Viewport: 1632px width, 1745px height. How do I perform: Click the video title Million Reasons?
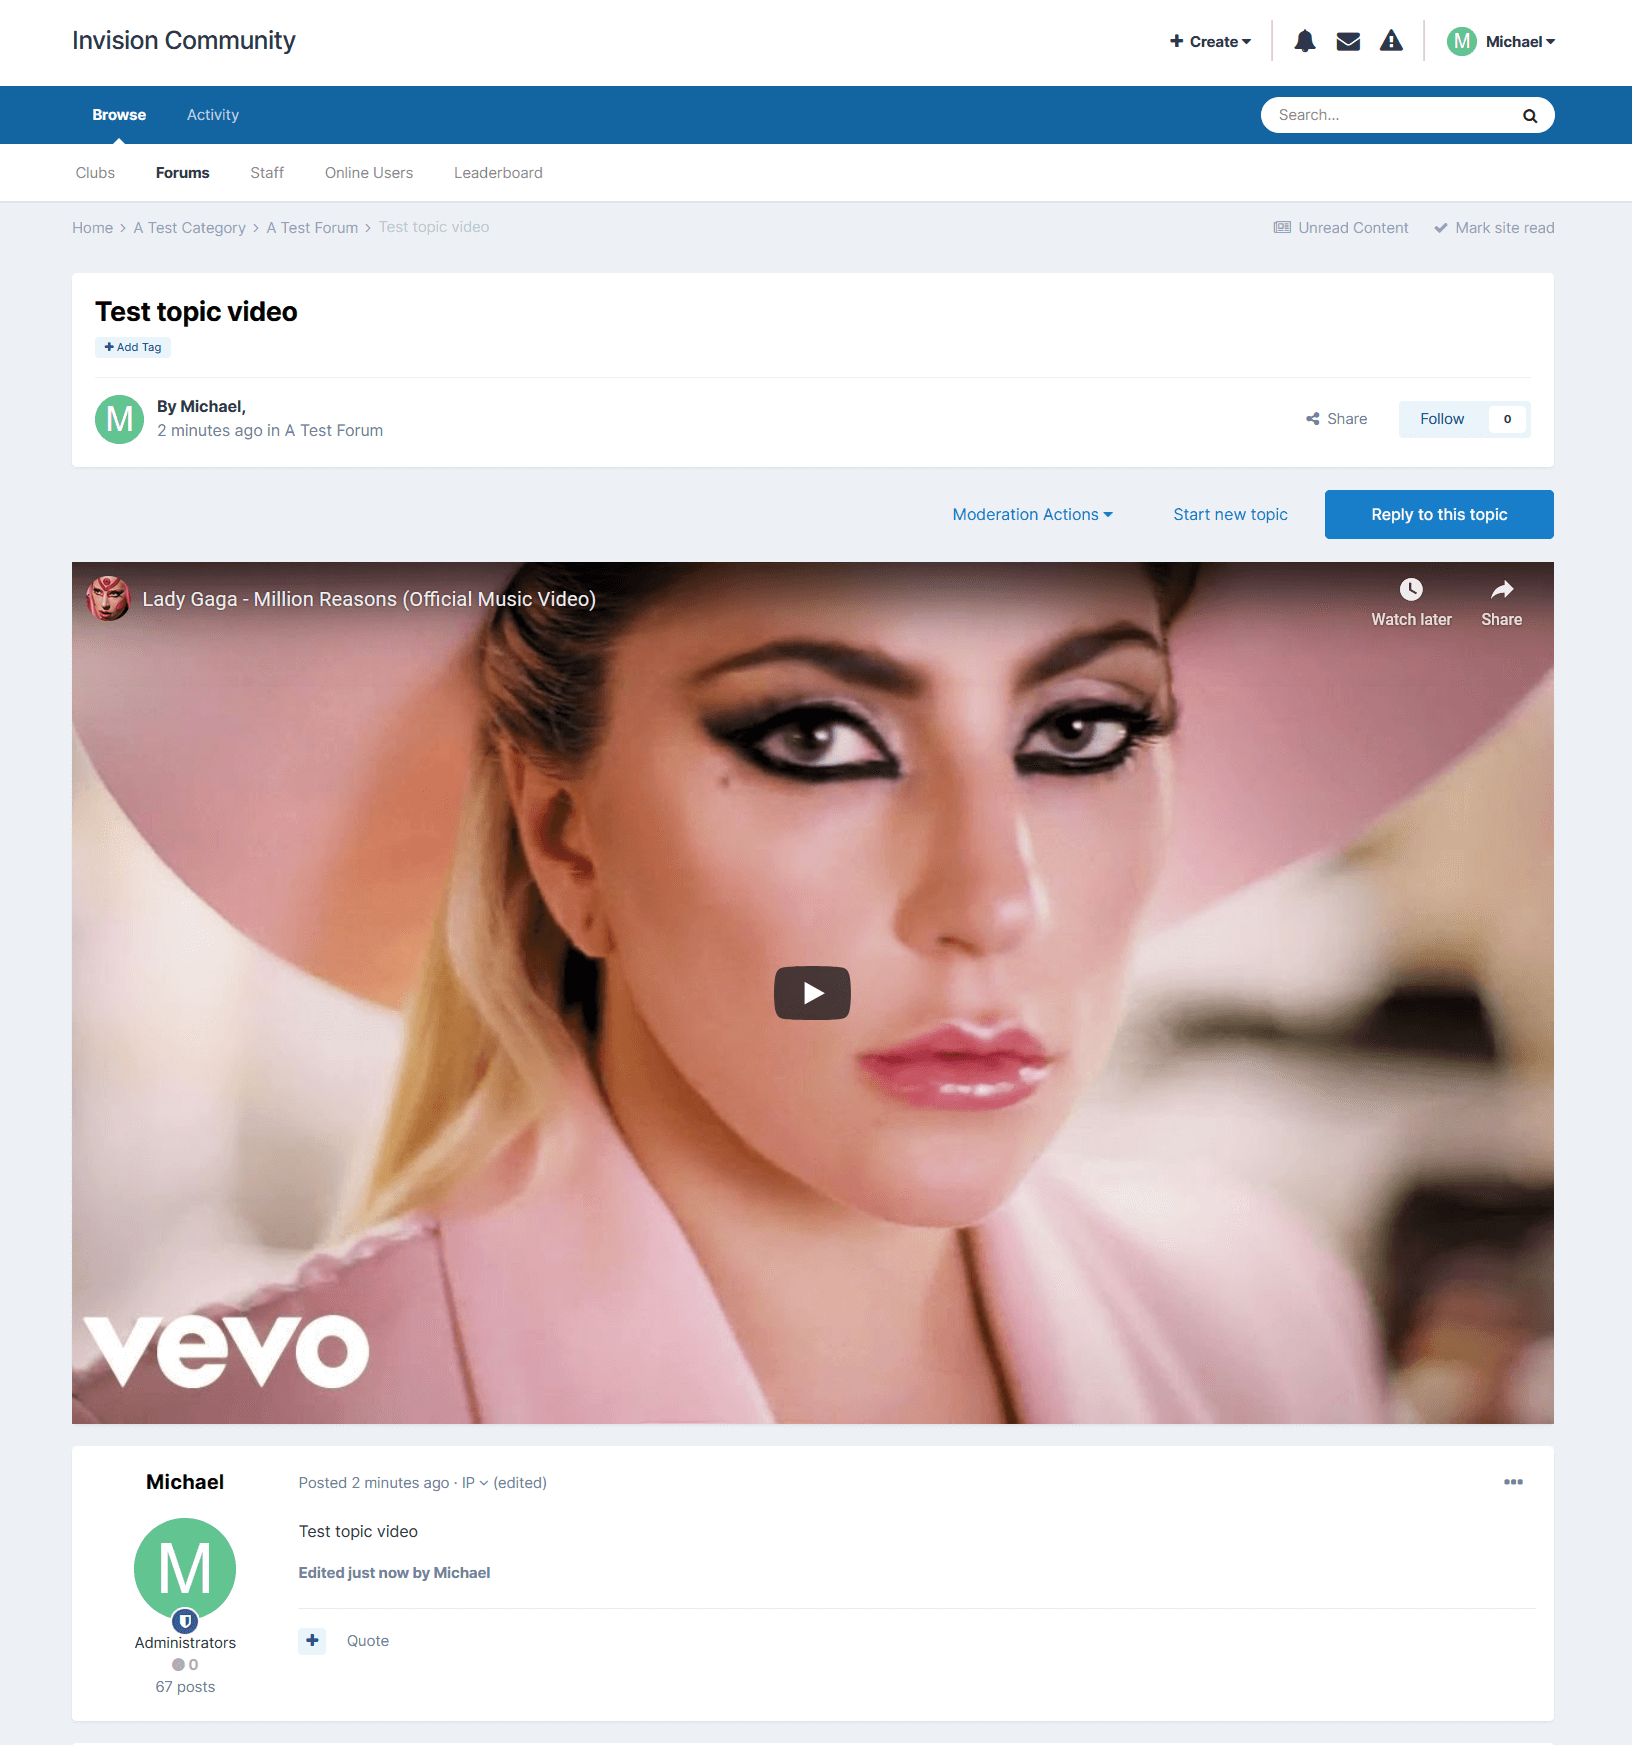[369, 599]
